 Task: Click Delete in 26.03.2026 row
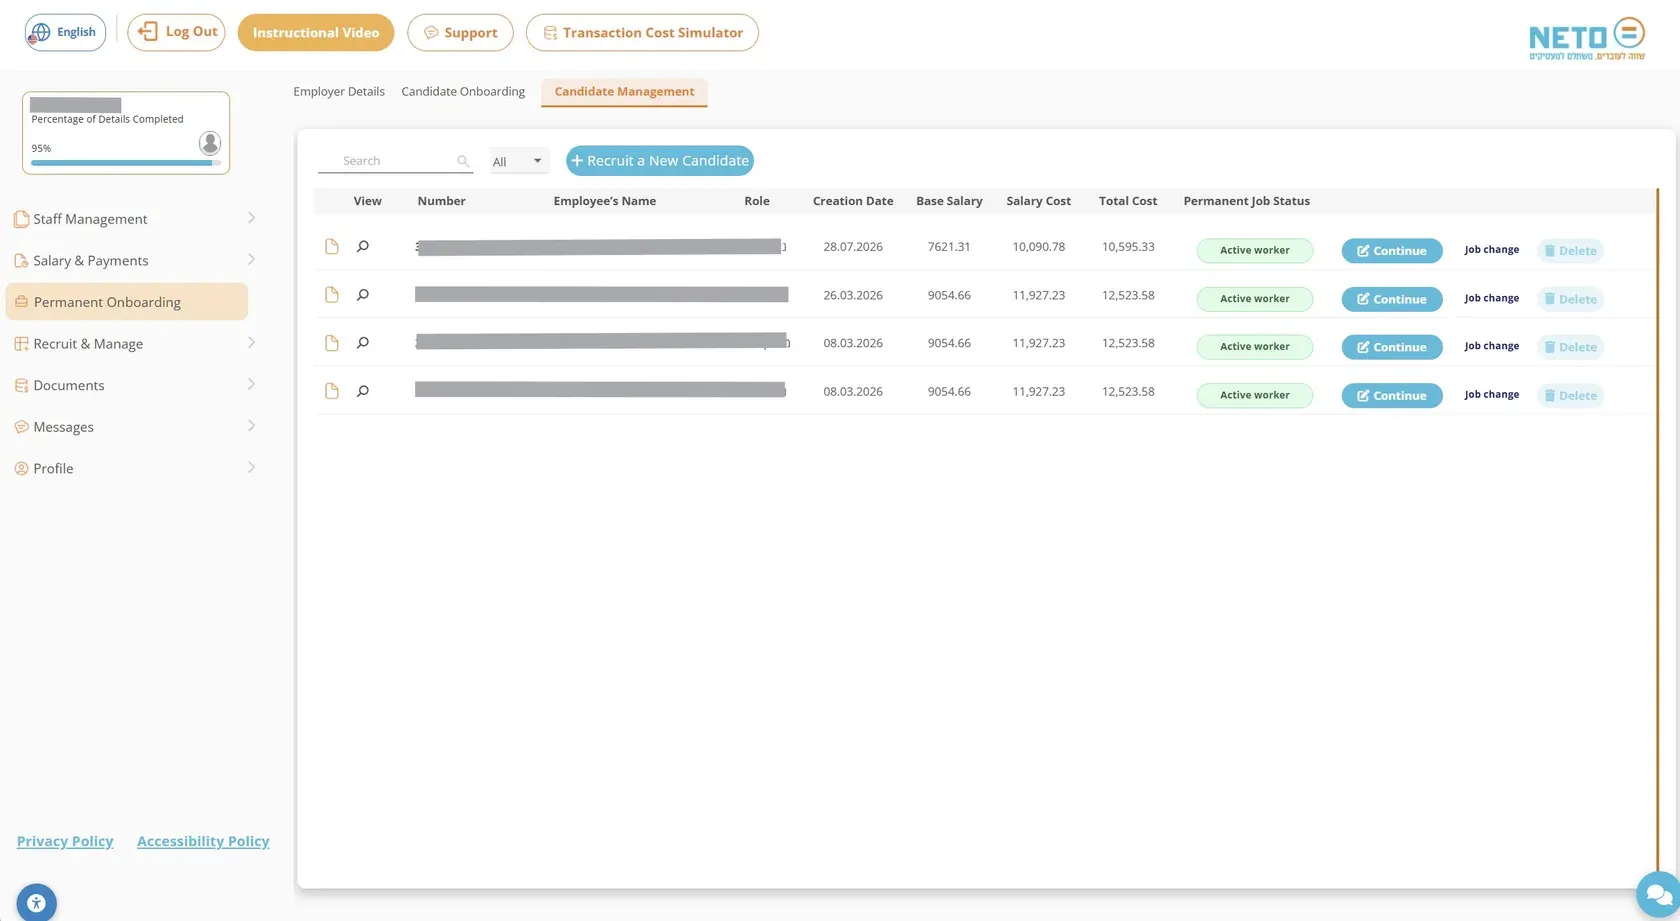pyautogui.click(x=1570, y=299)
